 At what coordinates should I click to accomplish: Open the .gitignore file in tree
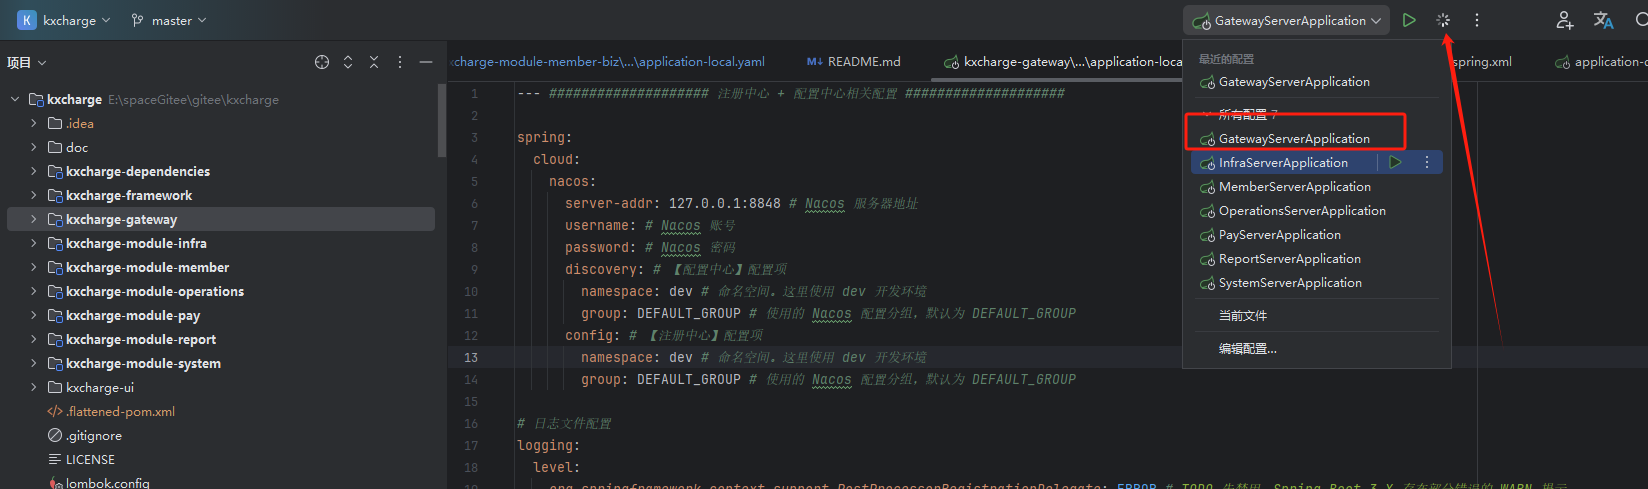(94, 435)
